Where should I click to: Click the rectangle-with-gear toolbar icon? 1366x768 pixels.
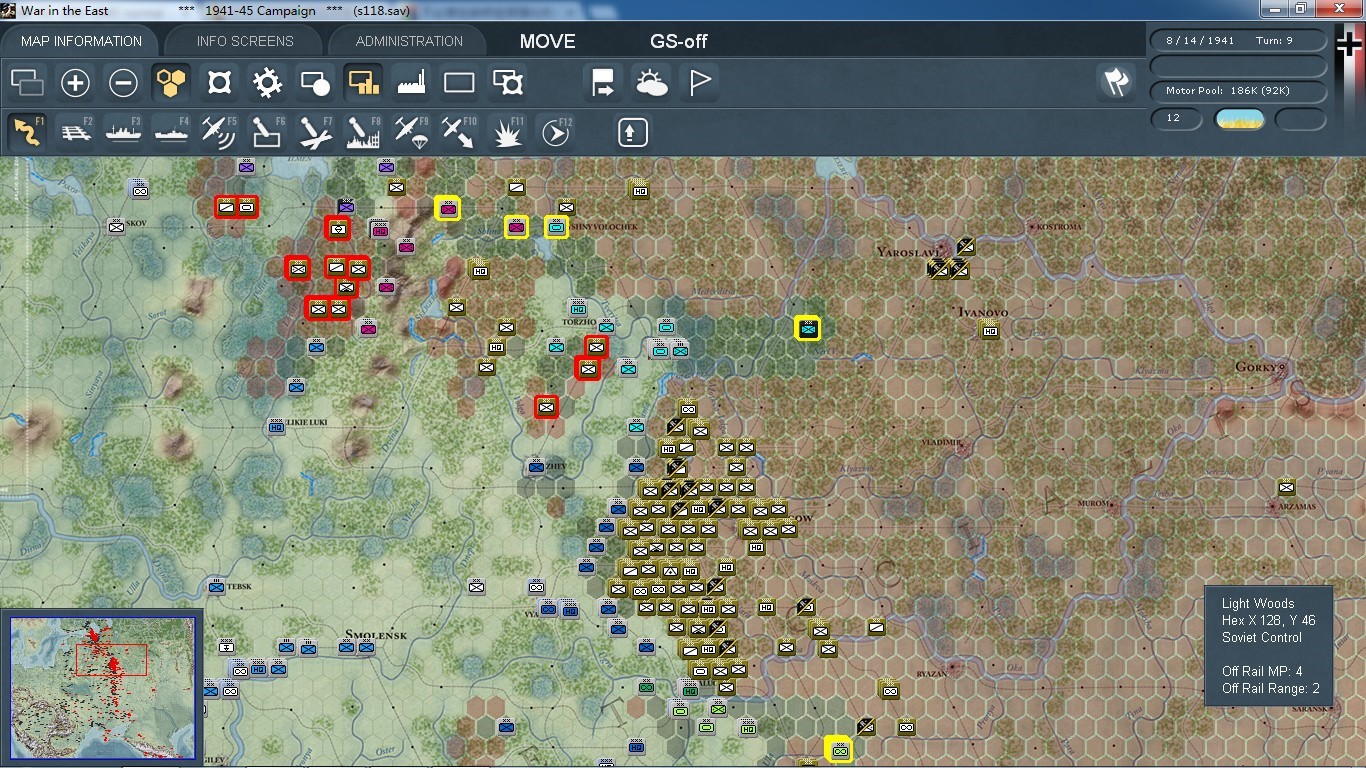(508, 83)
